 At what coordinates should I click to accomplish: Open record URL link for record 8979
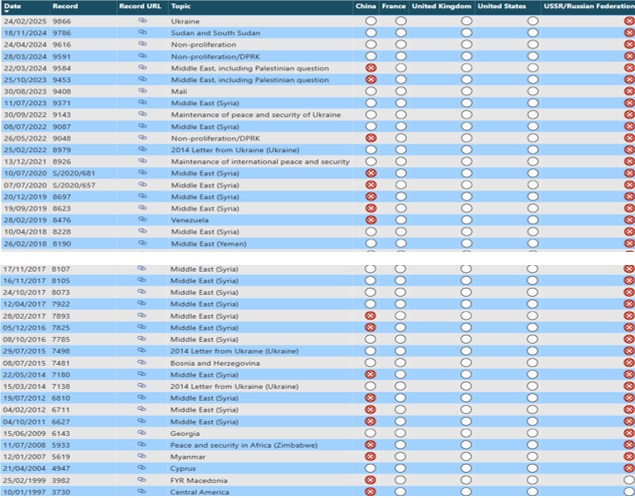142,149
